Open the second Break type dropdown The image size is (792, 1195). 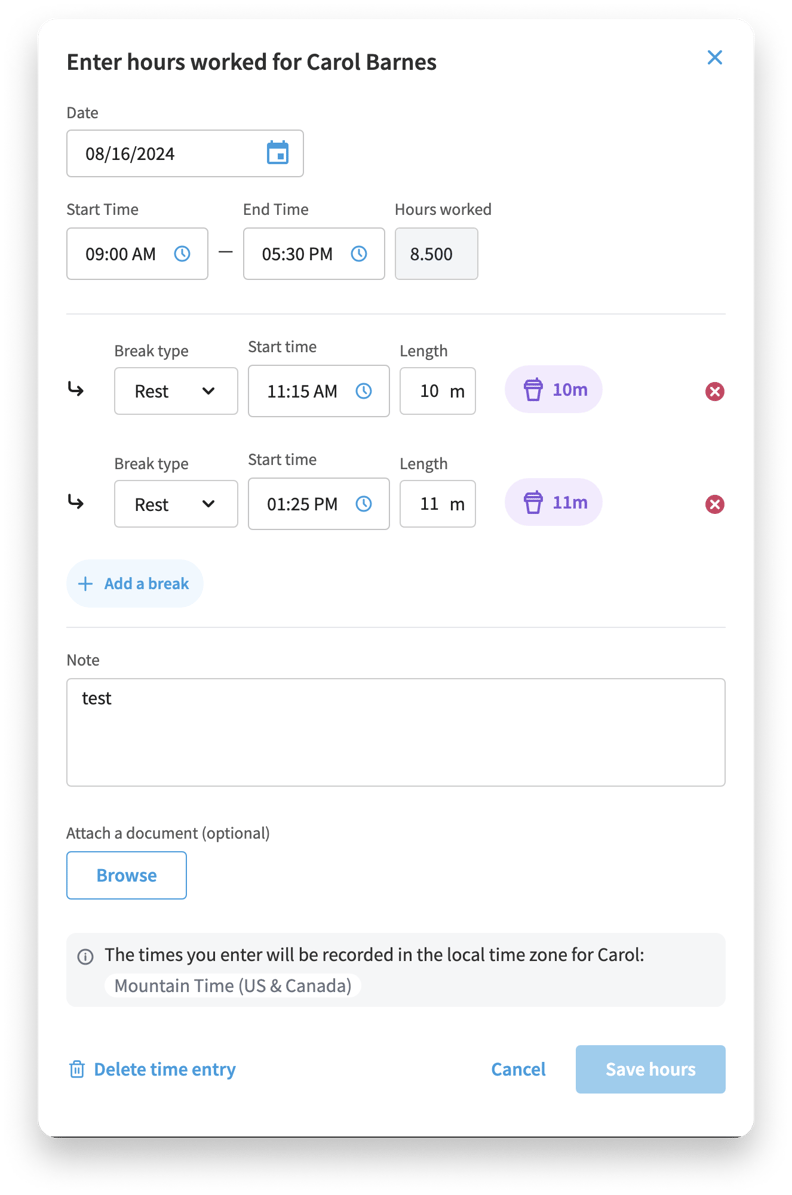tap(176, 504)
